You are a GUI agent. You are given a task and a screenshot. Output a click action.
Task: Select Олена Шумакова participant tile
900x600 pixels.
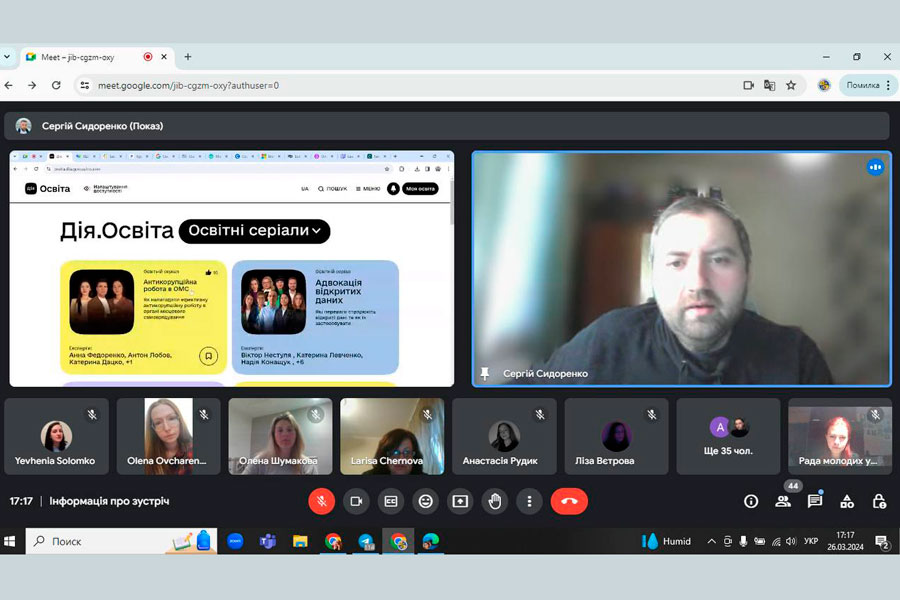280,436
